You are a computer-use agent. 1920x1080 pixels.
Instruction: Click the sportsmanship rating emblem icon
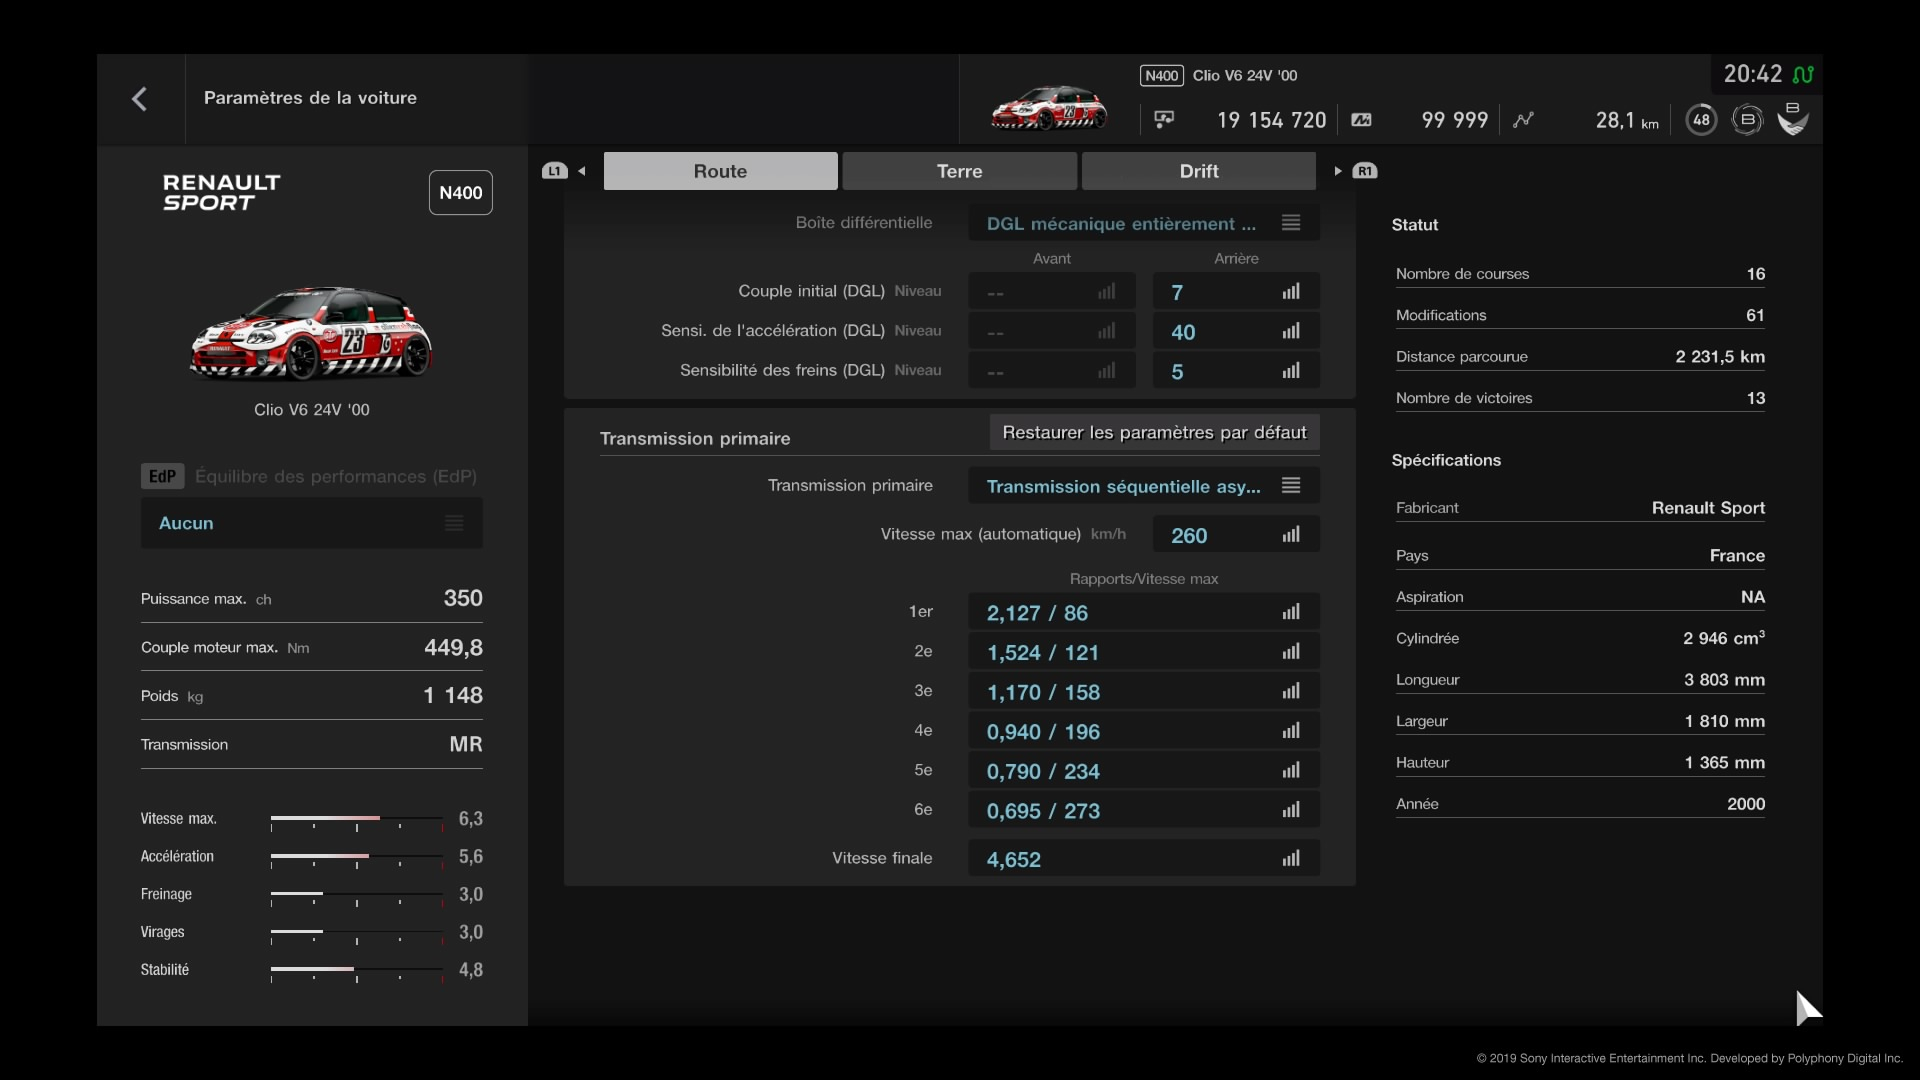[1793, 119]
